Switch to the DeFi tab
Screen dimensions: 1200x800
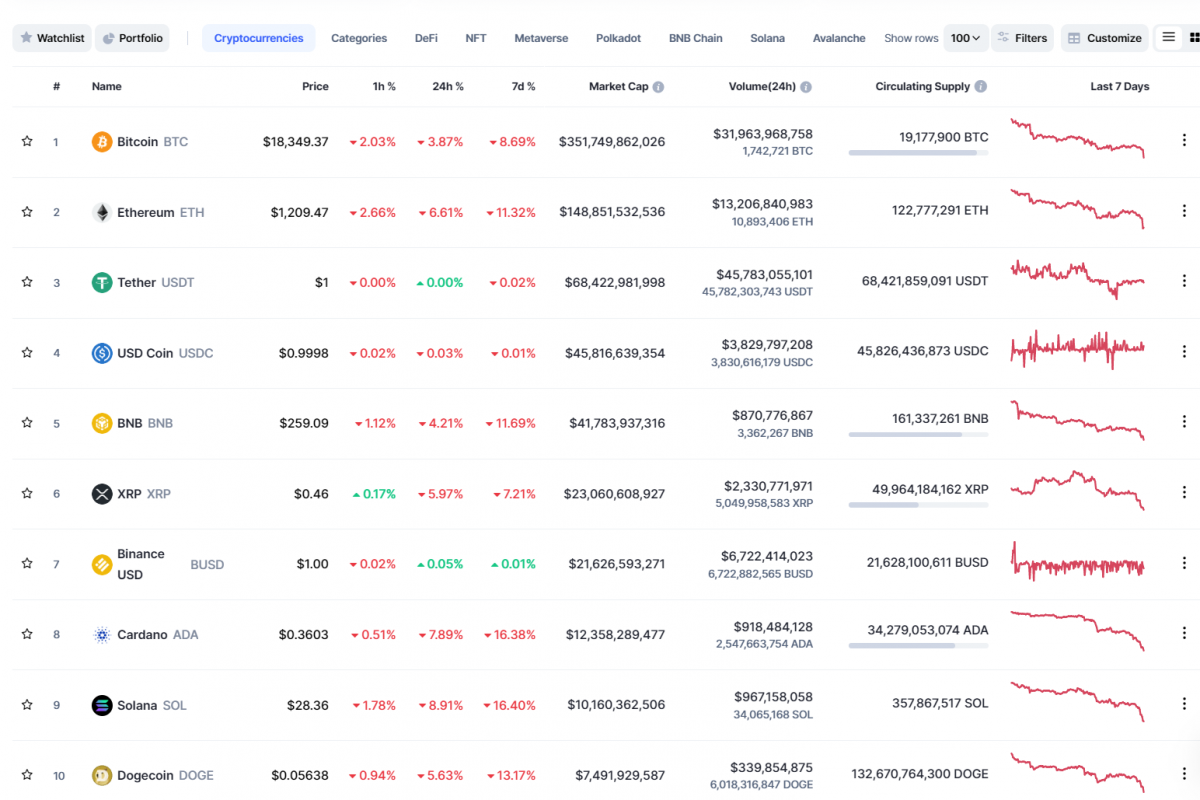click(x=426, y=38)
